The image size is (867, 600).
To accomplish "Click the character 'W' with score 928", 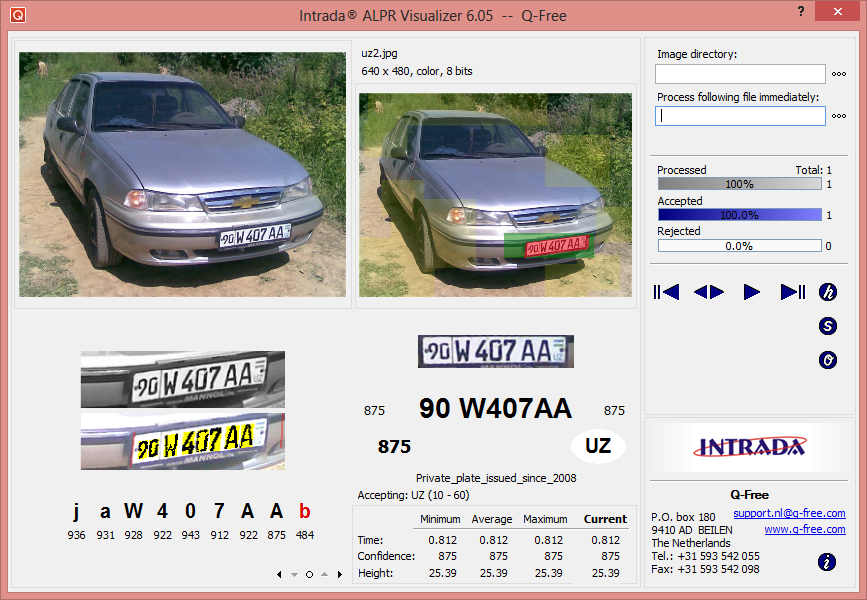I will pyautogui.click(x=133, y=511).
